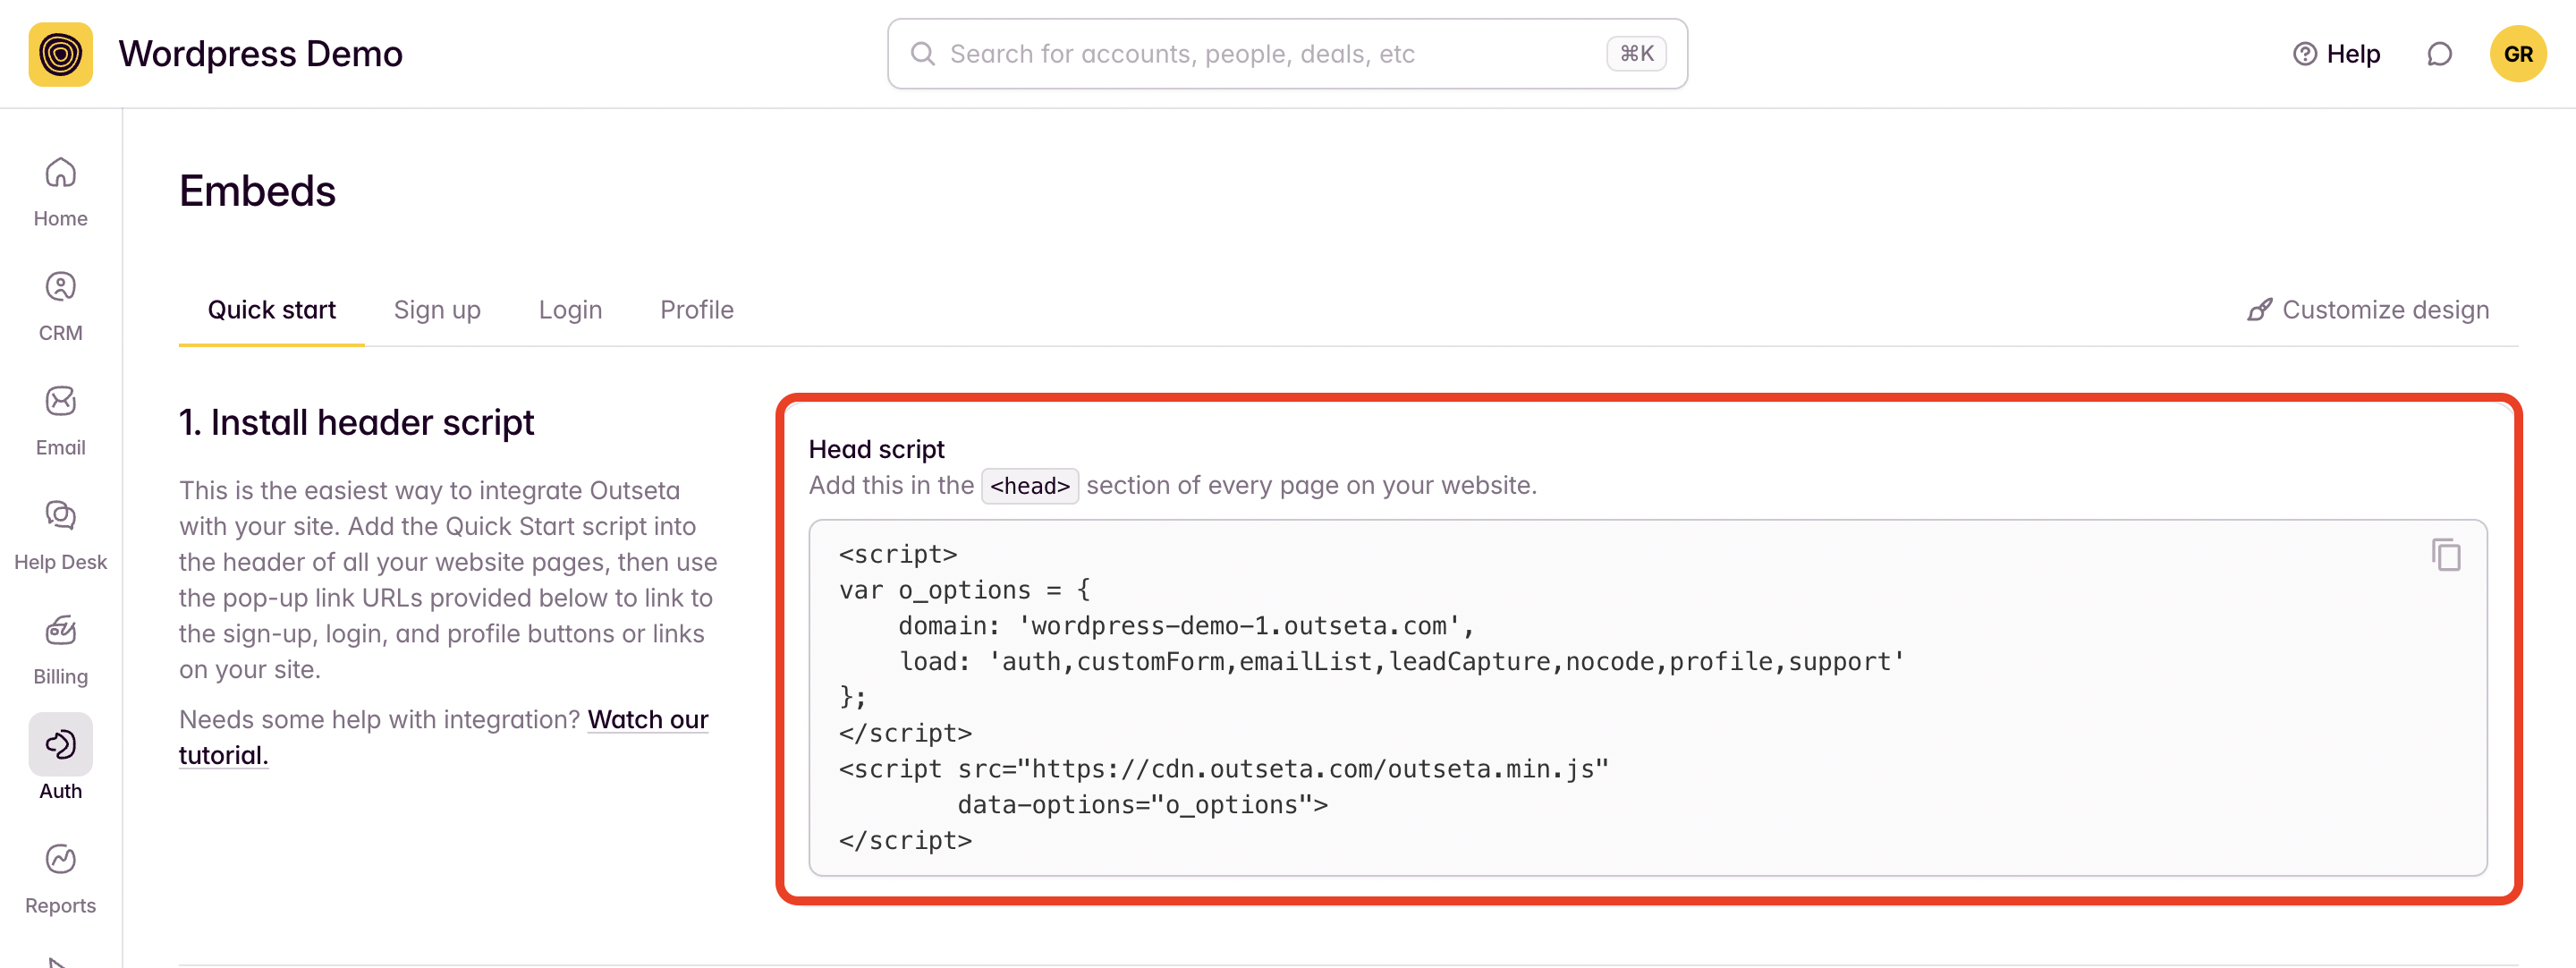Image resolution: width=2576 pixels, height=968 pixels.
Task: Open Help Desk section
Action: point(60,534)
